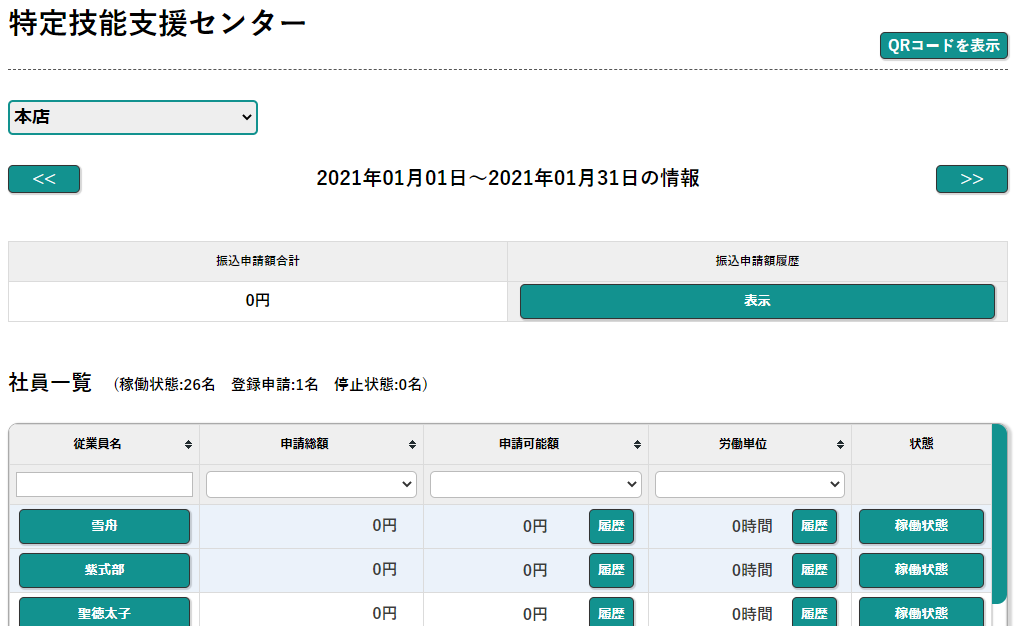Go to next month with >> button
Viewport: 1019px width, 626px height.
(971, 179)
